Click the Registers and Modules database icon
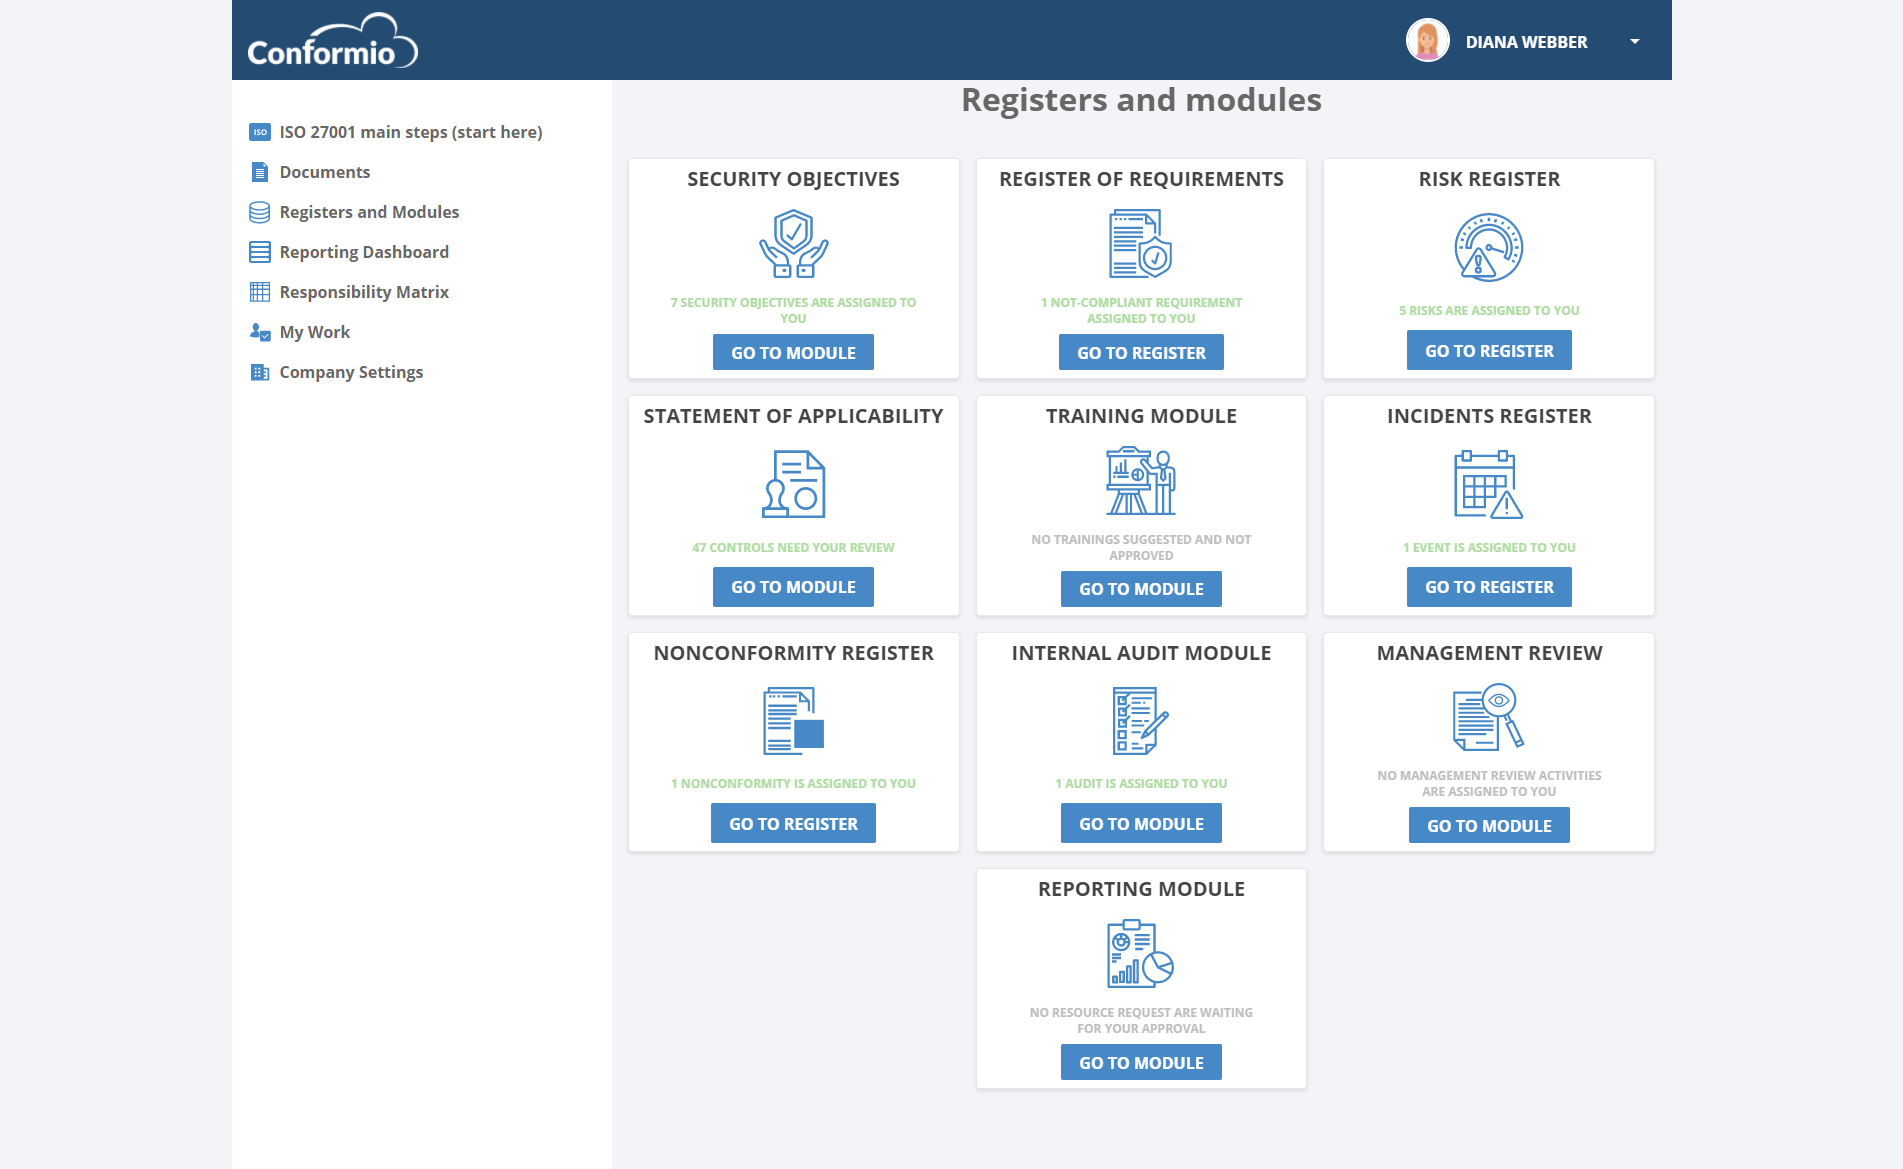The height and width of the screenshot is (1169, 1903). tap(260, 212)
